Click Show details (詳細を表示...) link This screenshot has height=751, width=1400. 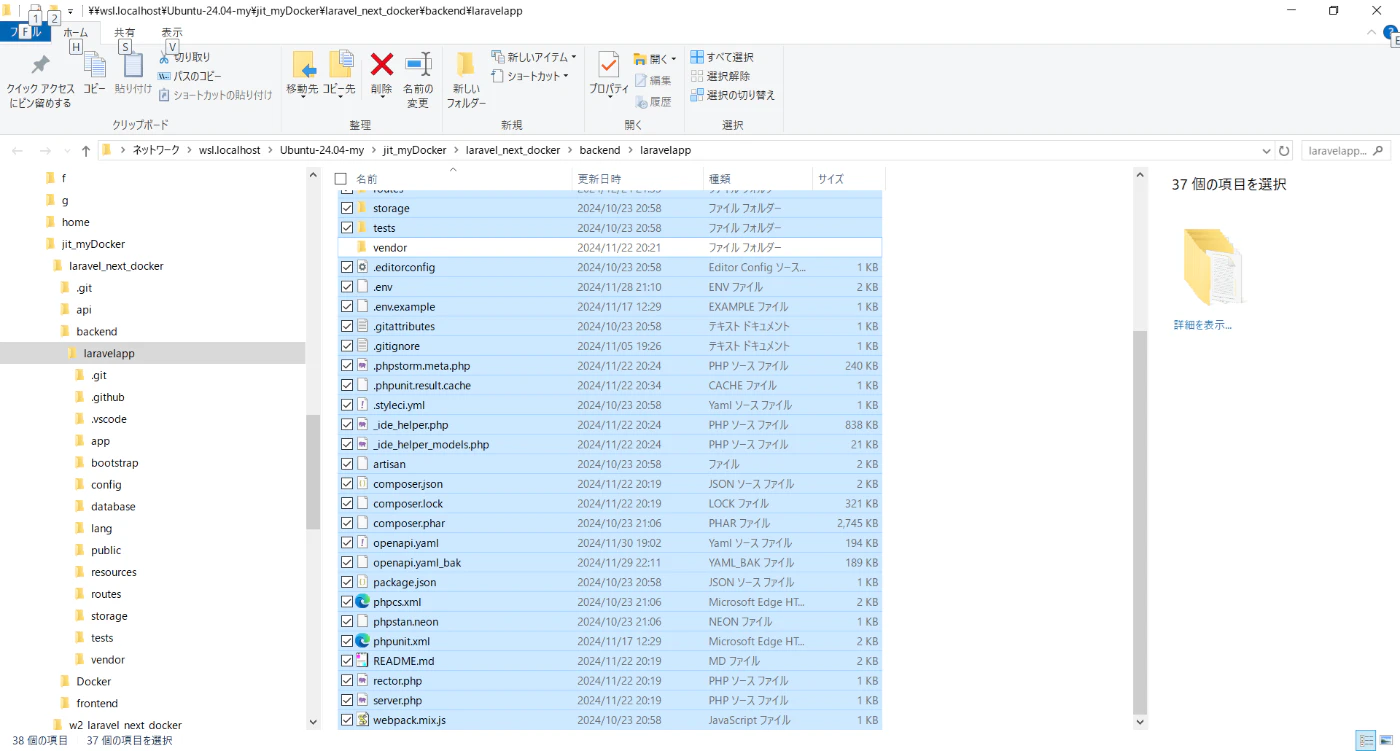[1203, 325]
